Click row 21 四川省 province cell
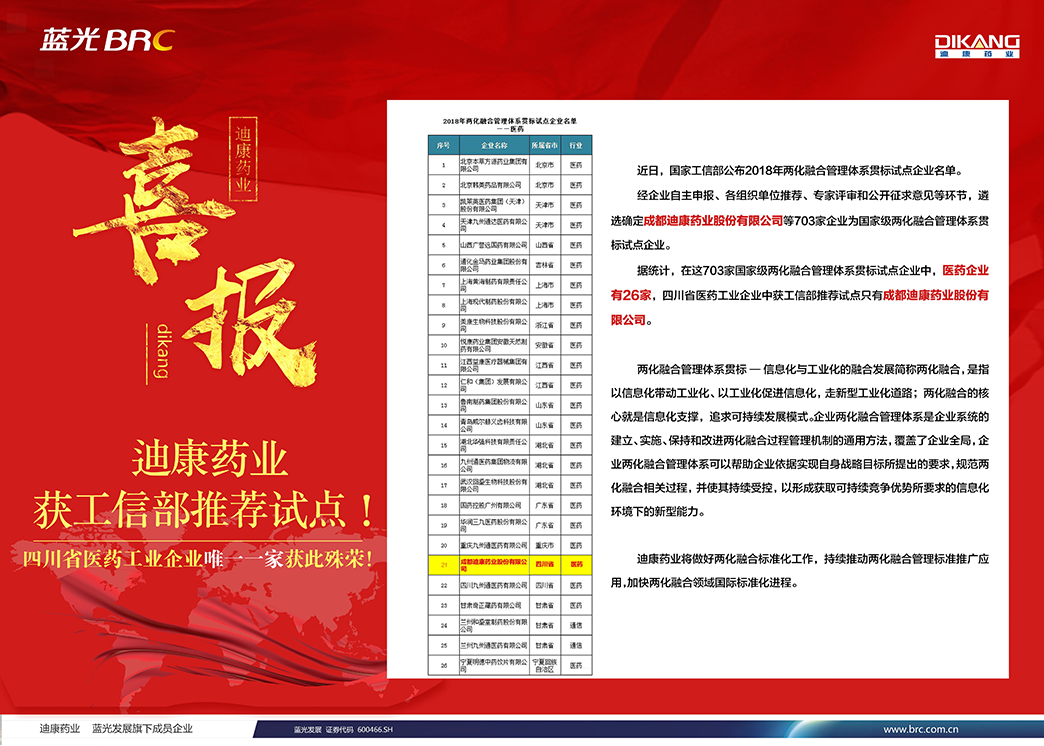 click(544, 564)
